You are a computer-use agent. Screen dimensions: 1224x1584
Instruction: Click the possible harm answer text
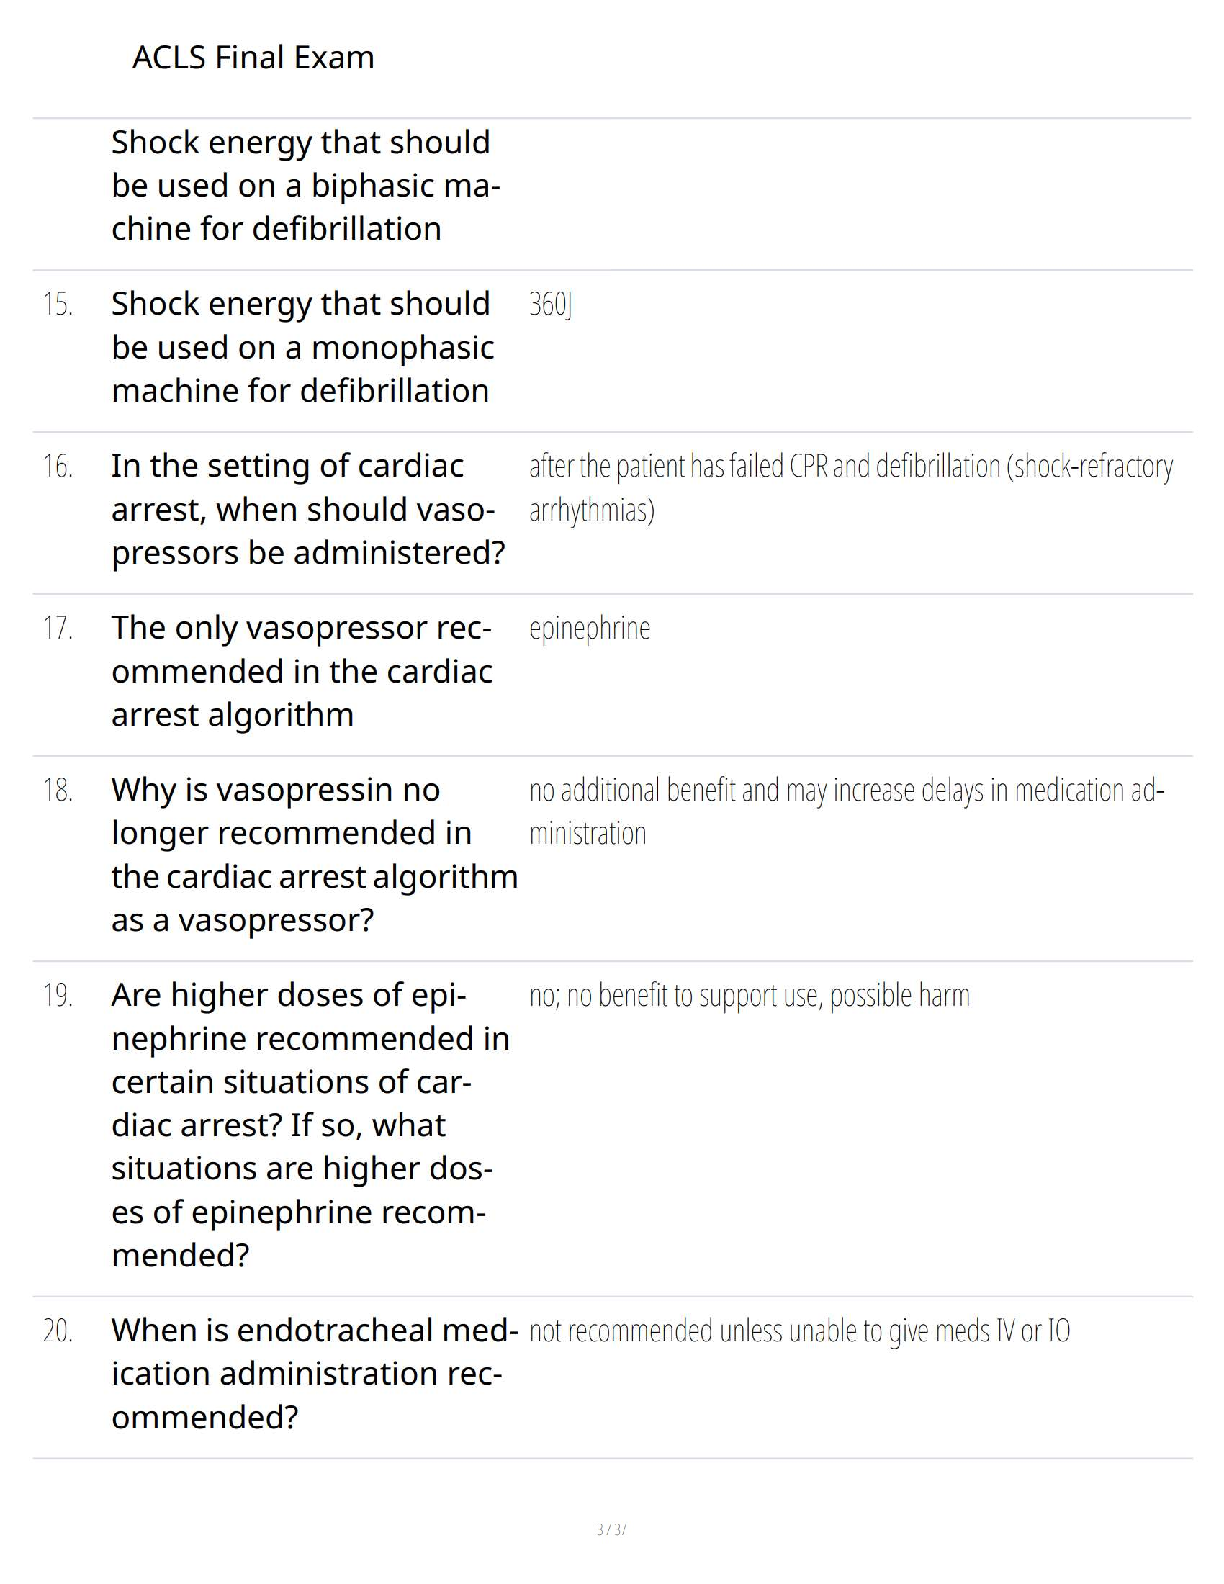(x=749, y=996)
